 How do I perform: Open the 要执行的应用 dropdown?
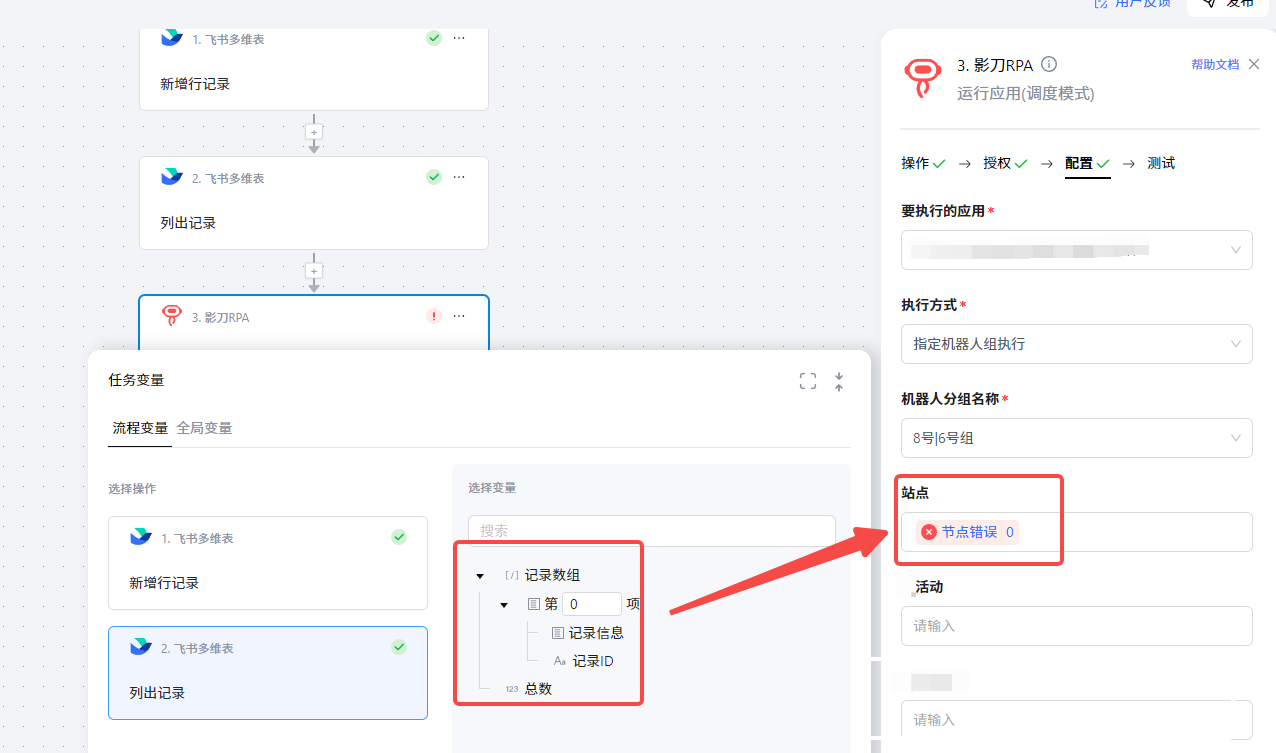click(1077, 250)
